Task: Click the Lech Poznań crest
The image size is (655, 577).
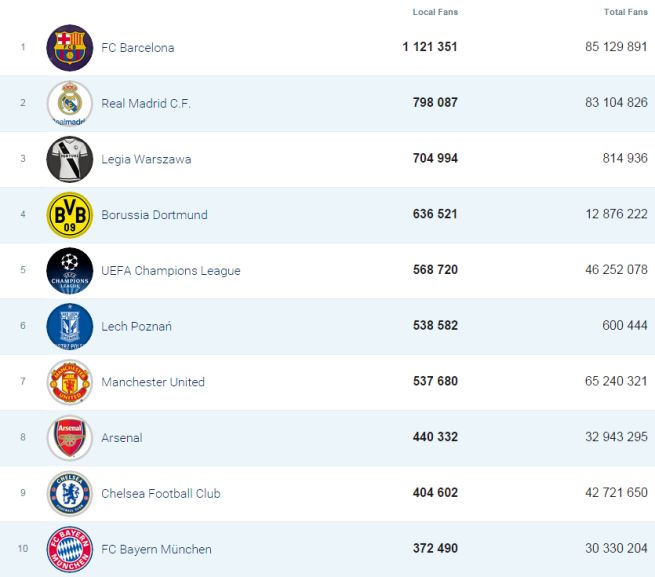Action: pyautogui.click(x=69, y=327)
